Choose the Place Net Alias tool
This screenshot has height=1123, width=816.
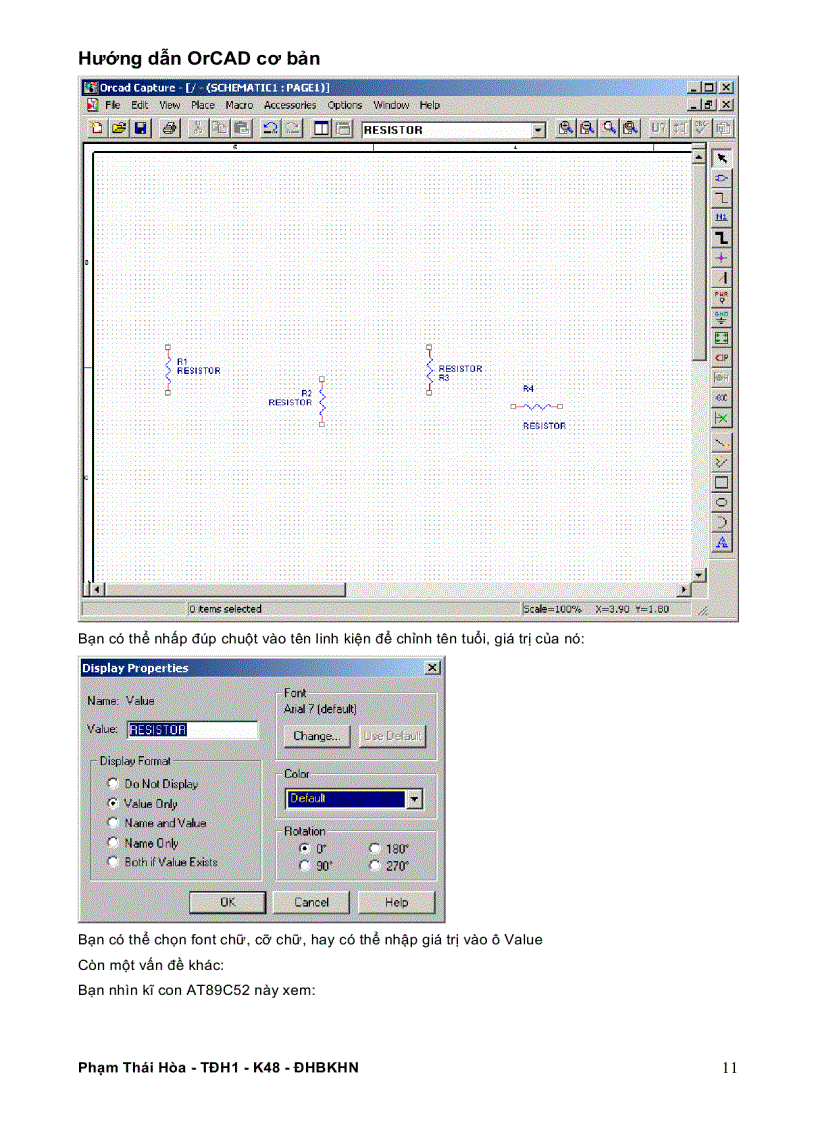tap(721, 217)
